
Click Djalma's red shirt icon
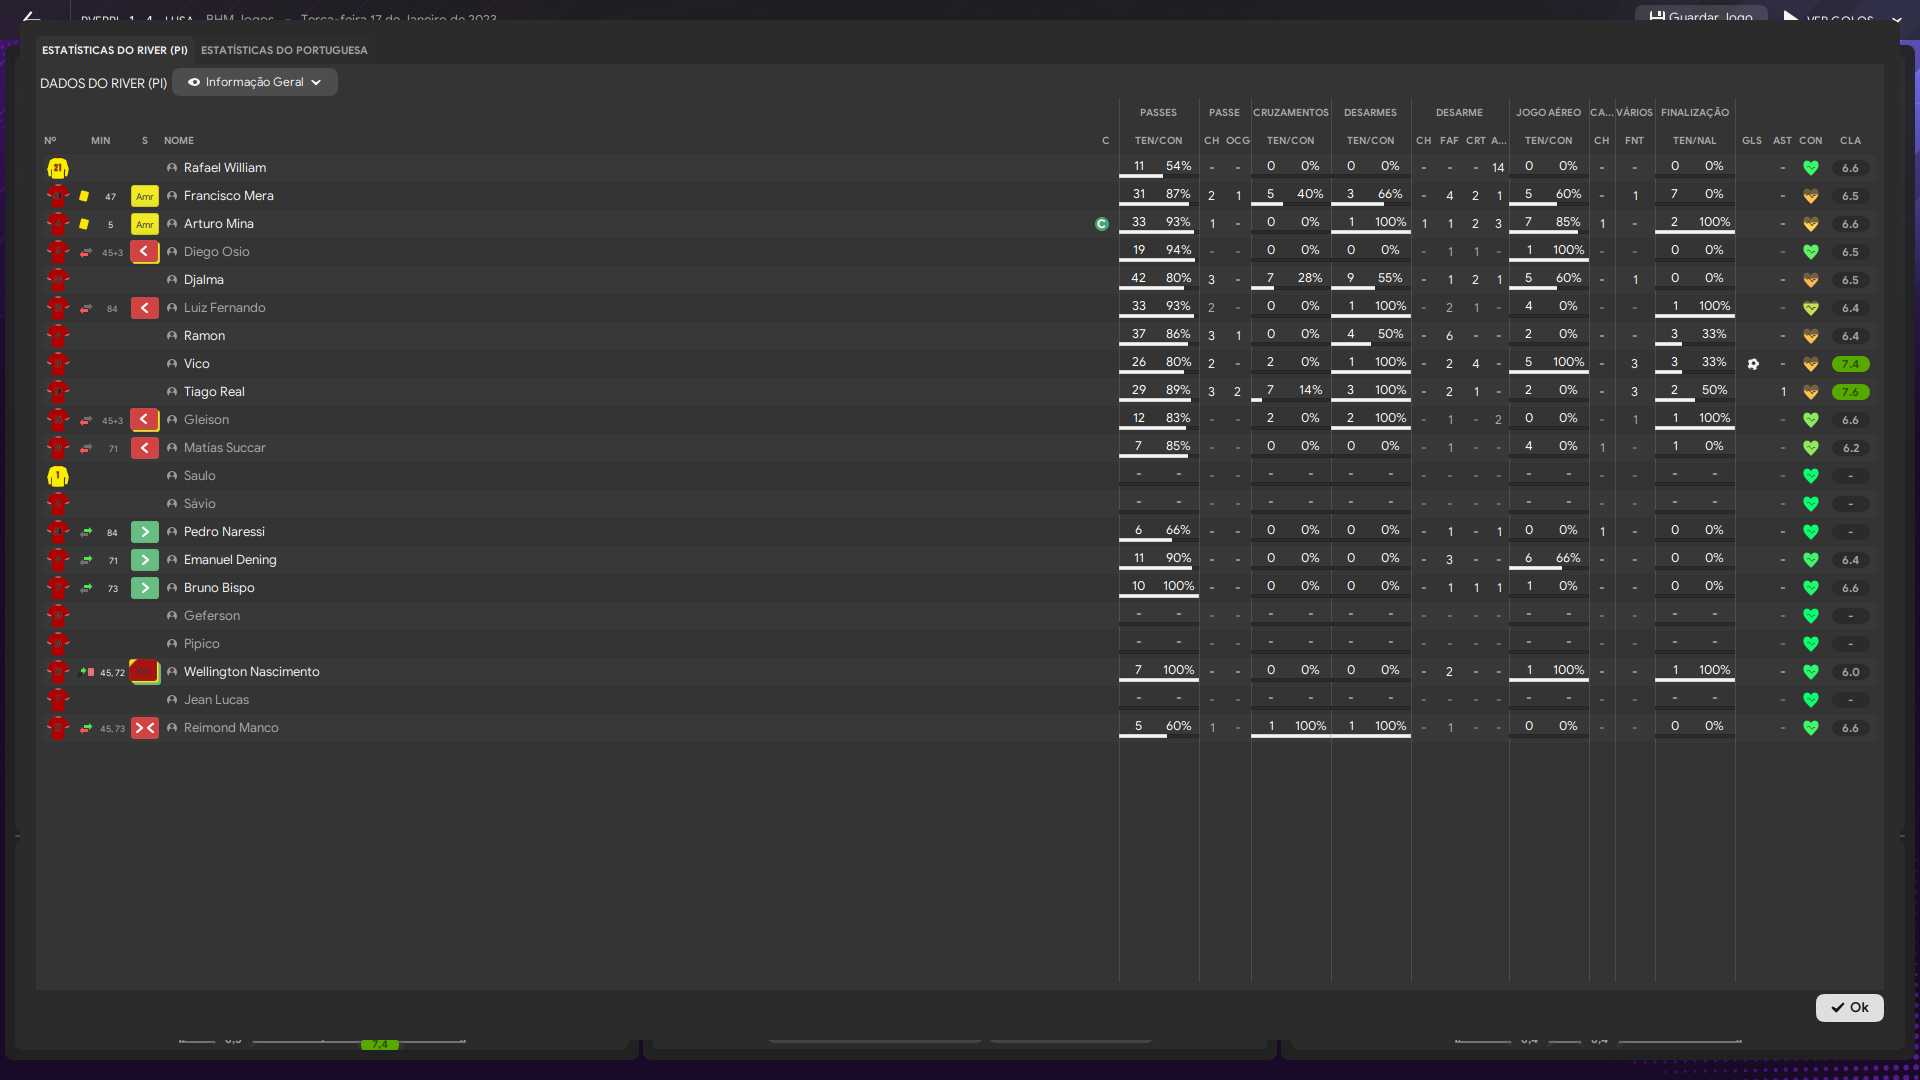(58, 280)
